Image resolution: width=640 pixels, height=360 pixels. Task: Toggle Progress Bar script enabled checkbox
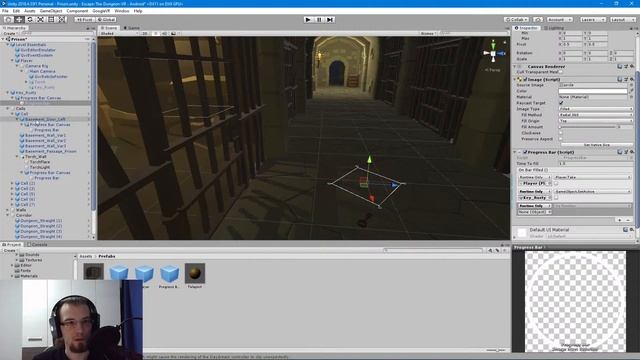click(x=525, y=152)
